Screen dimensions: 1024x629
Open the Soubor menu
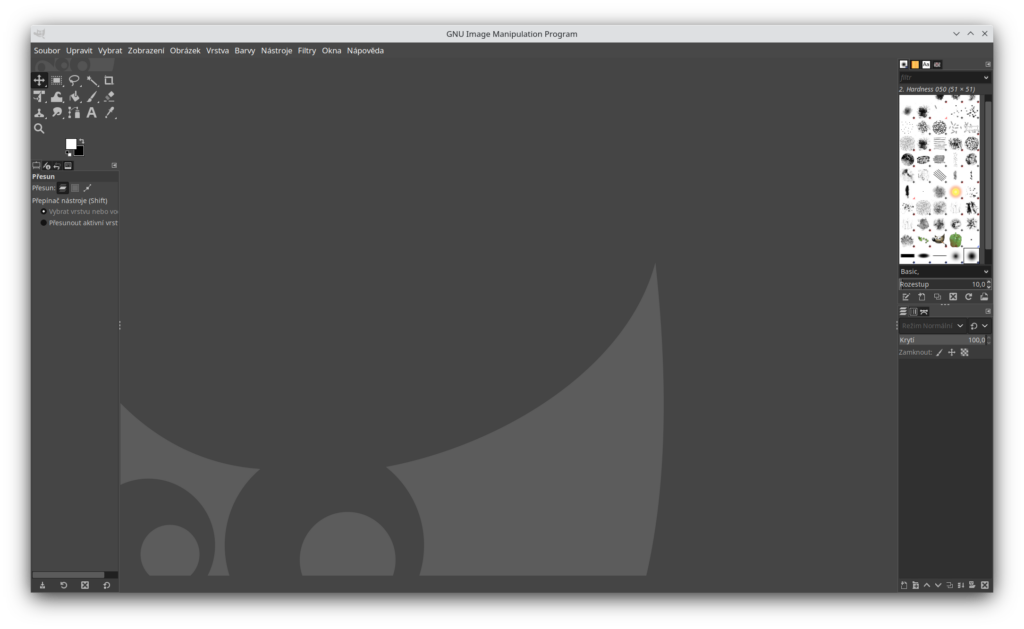[47, 50]
